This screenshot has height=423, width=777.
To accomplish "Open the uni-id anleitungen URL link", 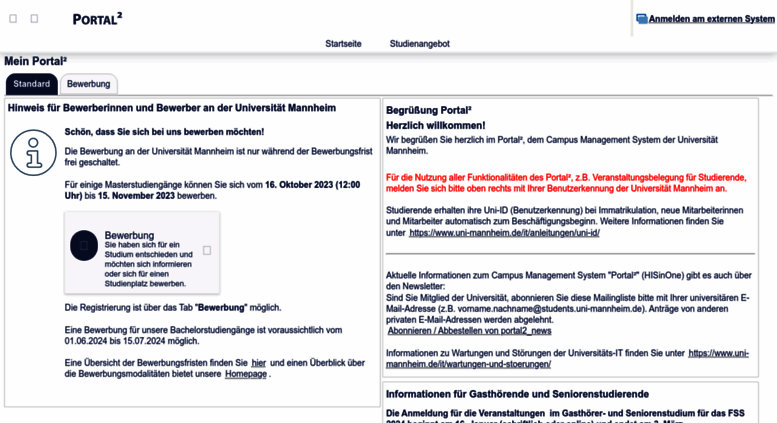I will tap(504, 232).
